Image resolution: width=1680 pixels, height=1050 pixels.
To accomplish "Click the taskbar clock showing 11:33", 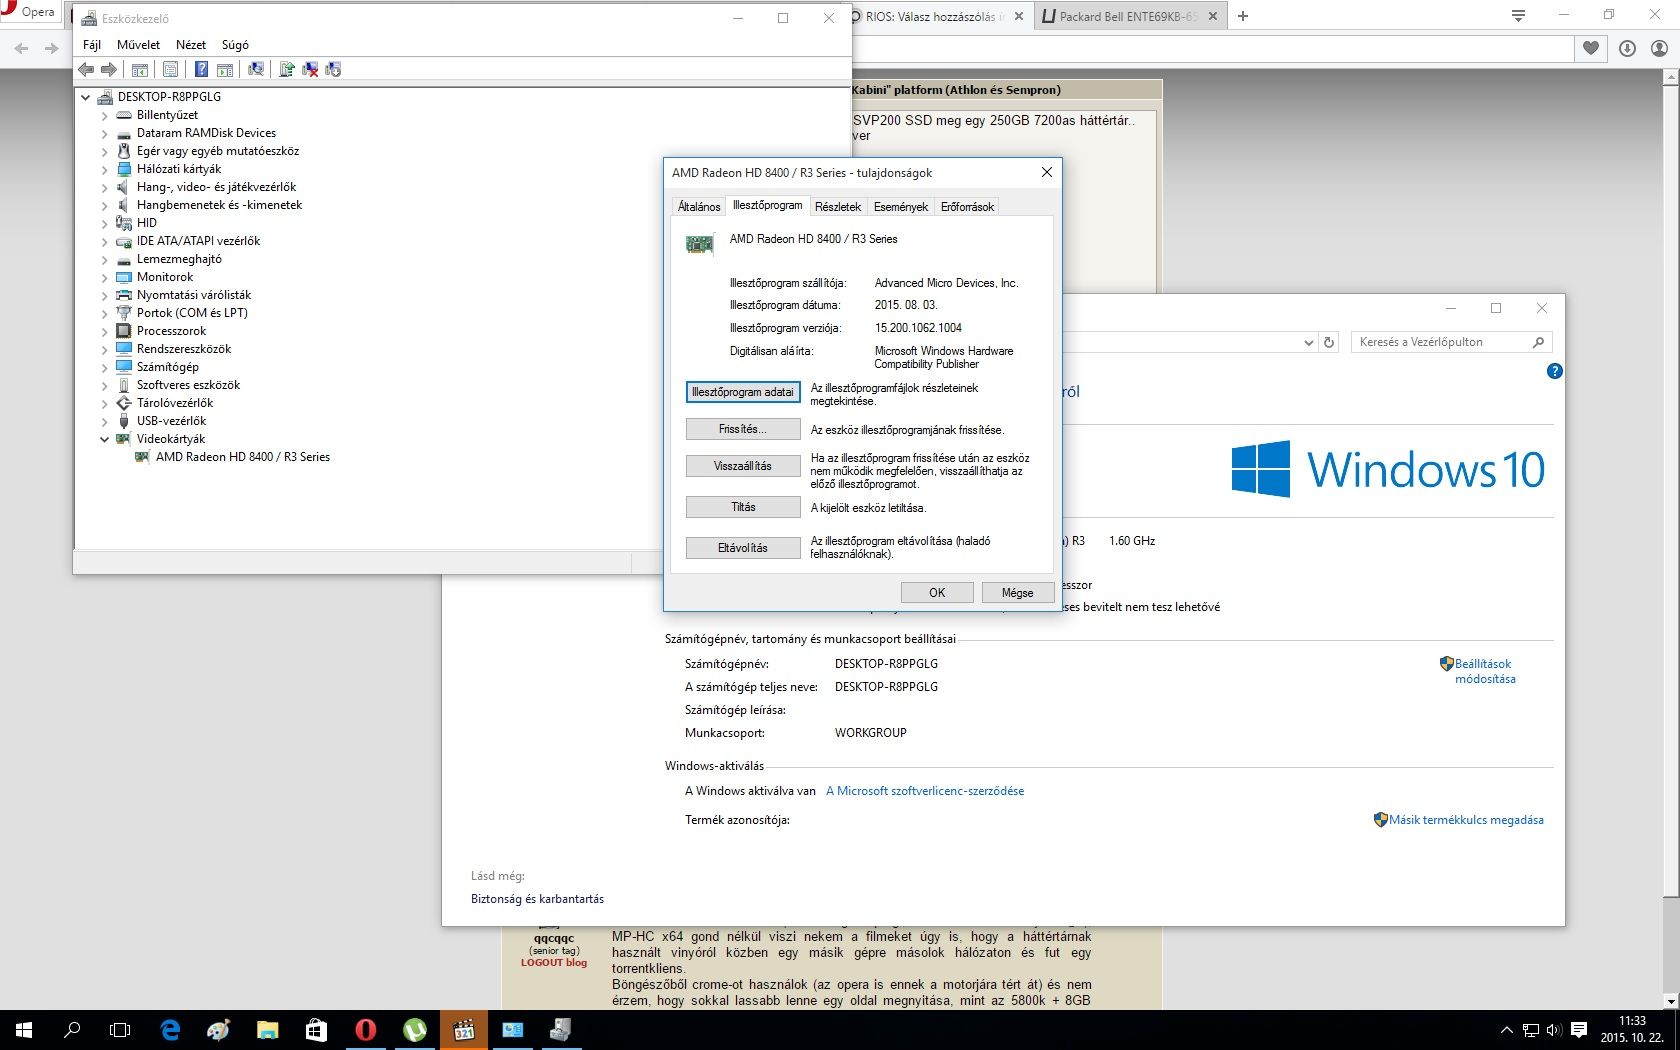I will tap(1632, 1029).
